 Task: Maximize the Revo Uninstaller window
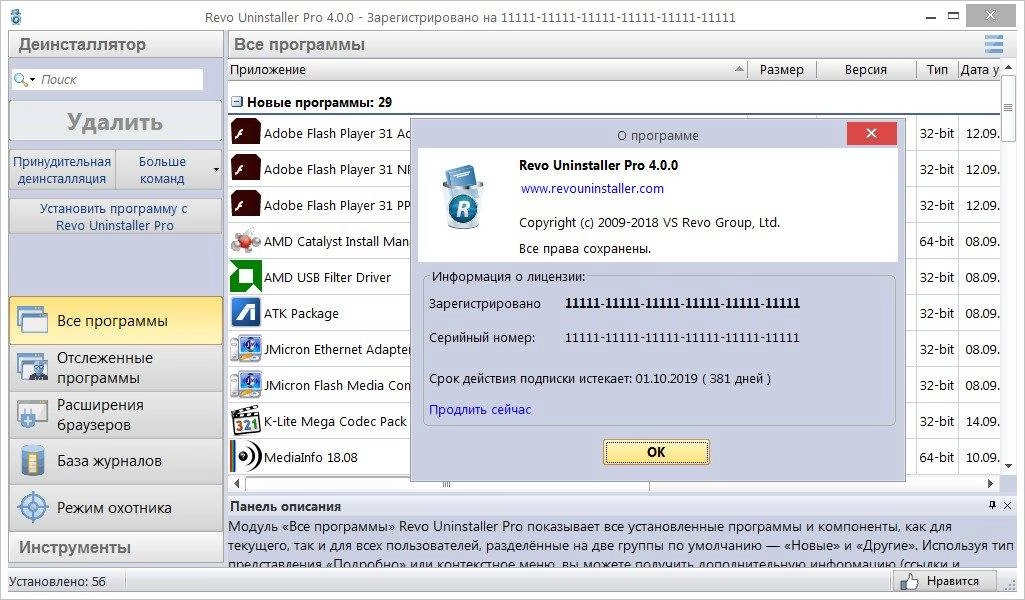coord(954,17)
